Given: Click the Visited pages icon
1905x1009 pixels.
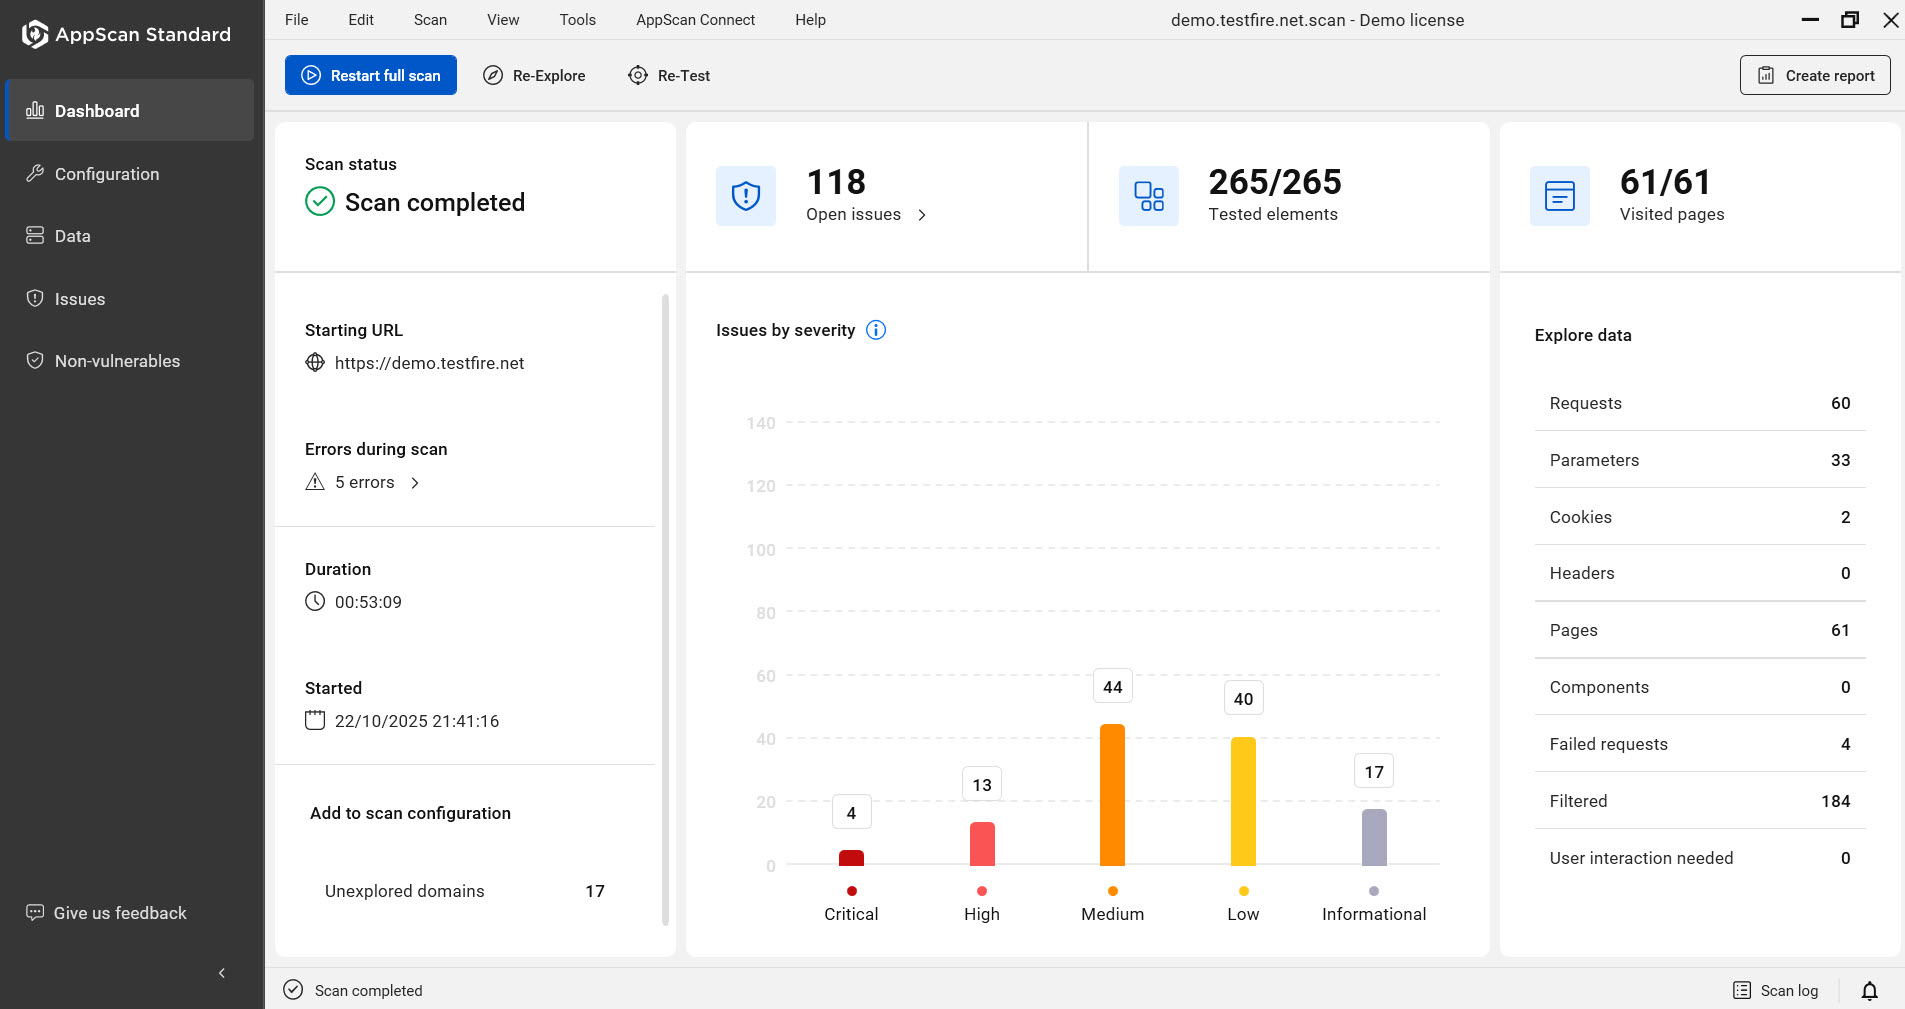Looking at the screenshot, I should click(x=1559, y=196).
